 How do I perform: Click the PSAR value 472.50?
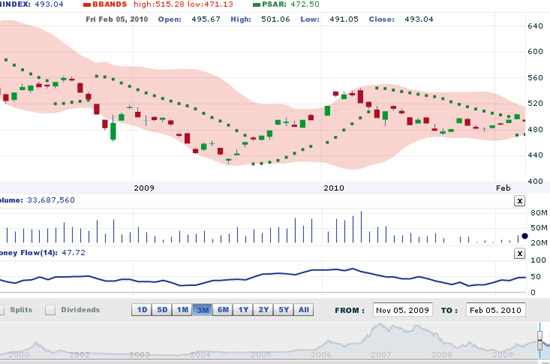point(305,5)
